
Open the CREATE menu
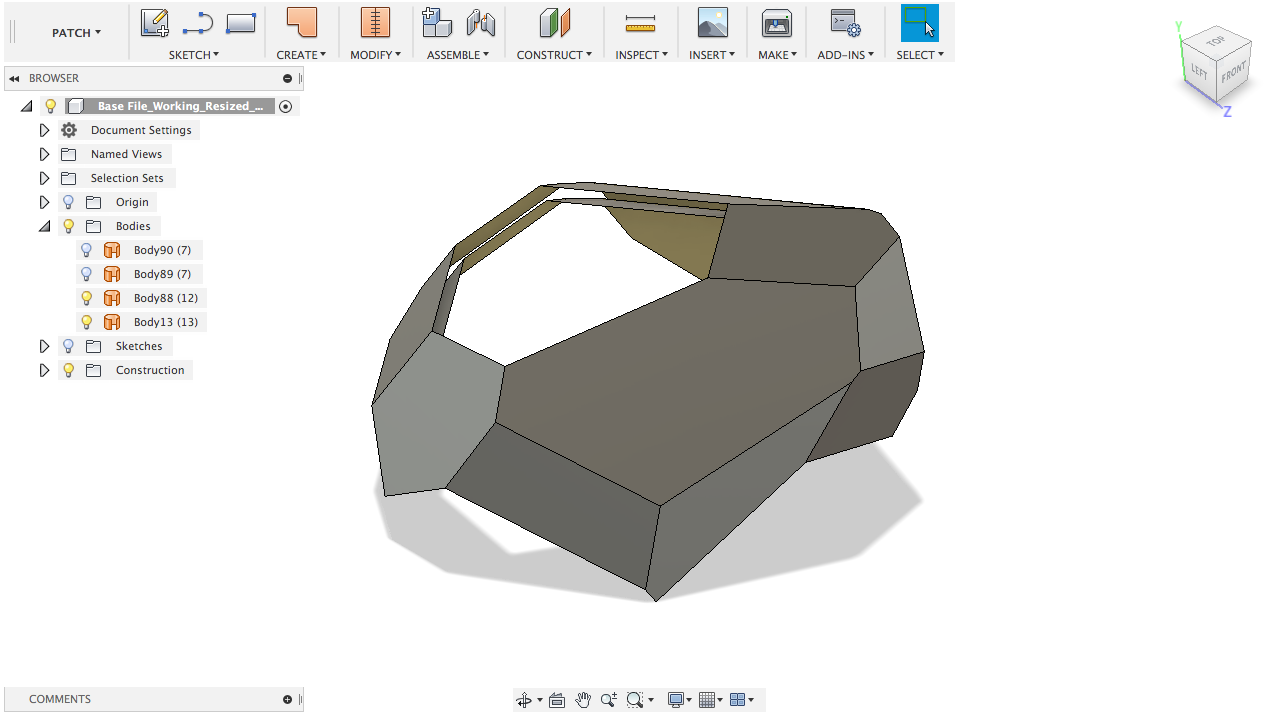tap(301, 55)
